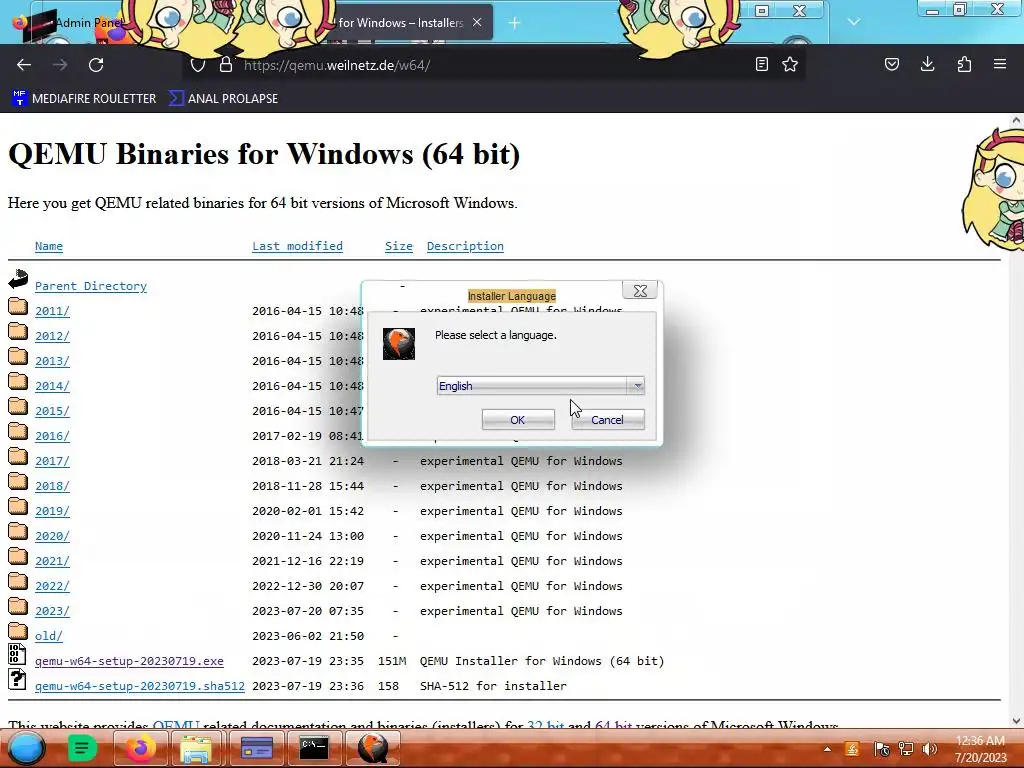Open the Pocket save icon
The image size is (1024, 768).
(891, 64)
